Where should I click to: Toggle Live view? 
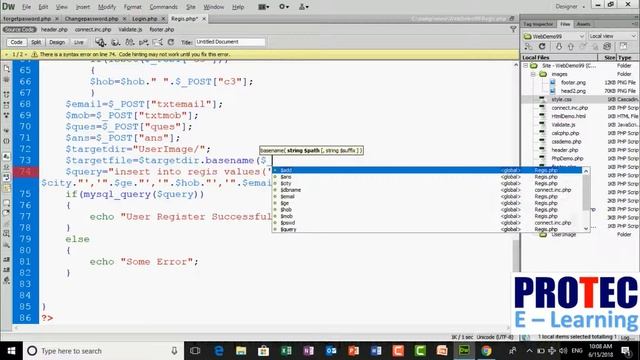click(78, 42)
